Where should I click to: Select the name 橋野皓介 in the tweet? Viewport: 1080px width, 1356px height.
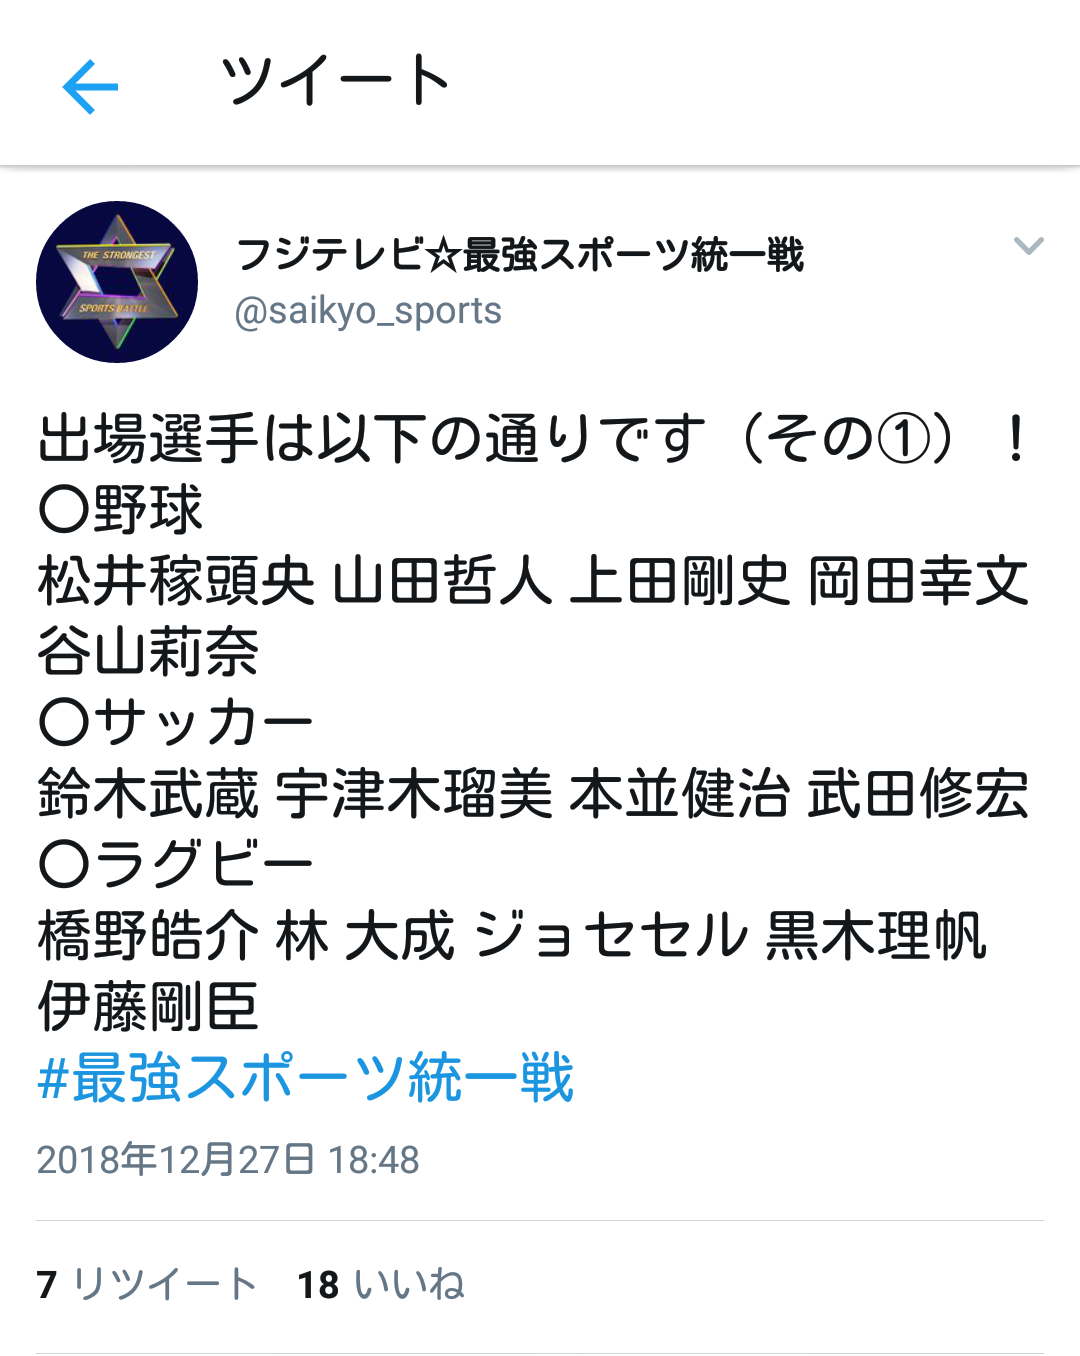(148, 936)
